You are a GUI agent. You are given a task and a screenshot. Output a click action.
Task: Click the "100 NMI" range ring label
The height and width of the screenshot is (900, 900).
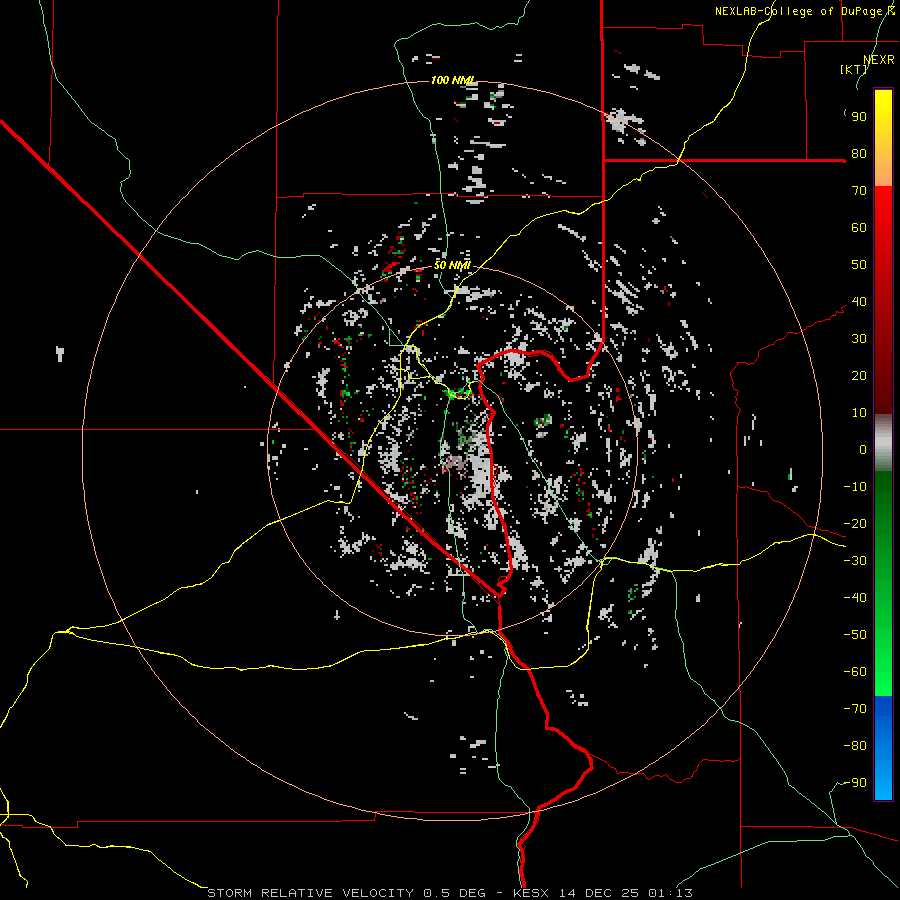[452, 80]
